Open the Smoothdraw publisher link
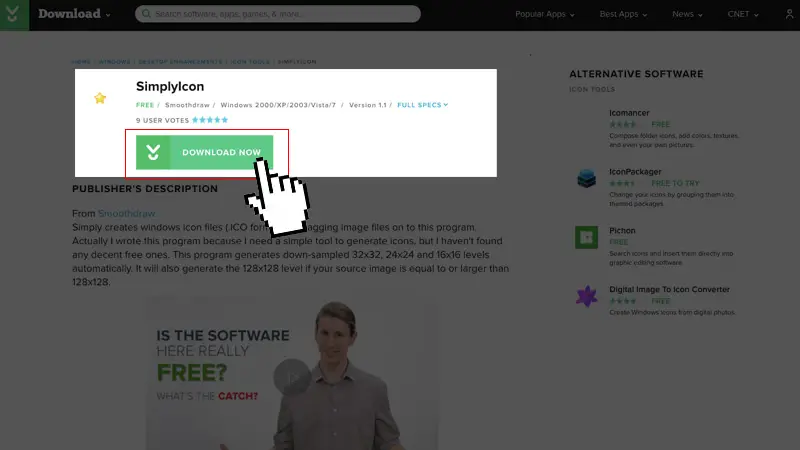Viewport: 800px width, 450px height. pyautogui.click(x=127, y=213)
